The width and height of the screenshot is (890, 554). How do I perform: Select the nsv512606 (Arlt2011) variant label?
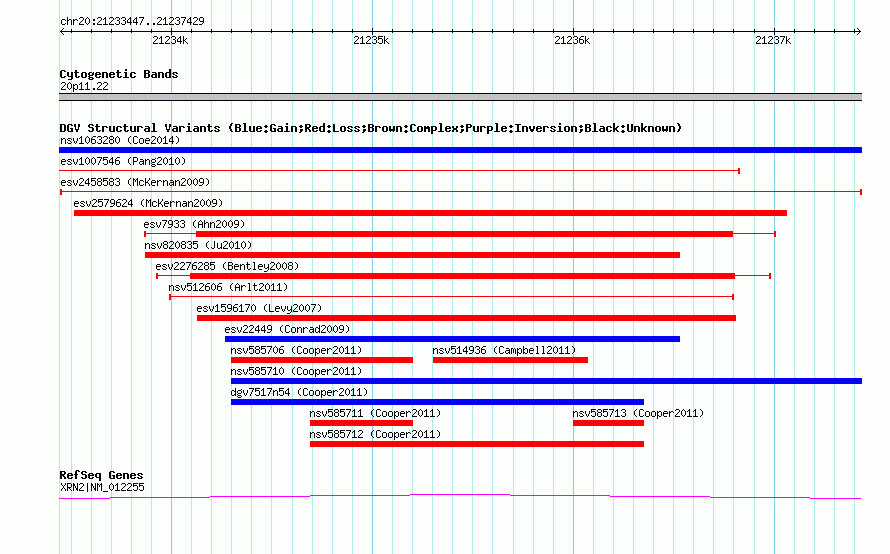pos(228,287)
